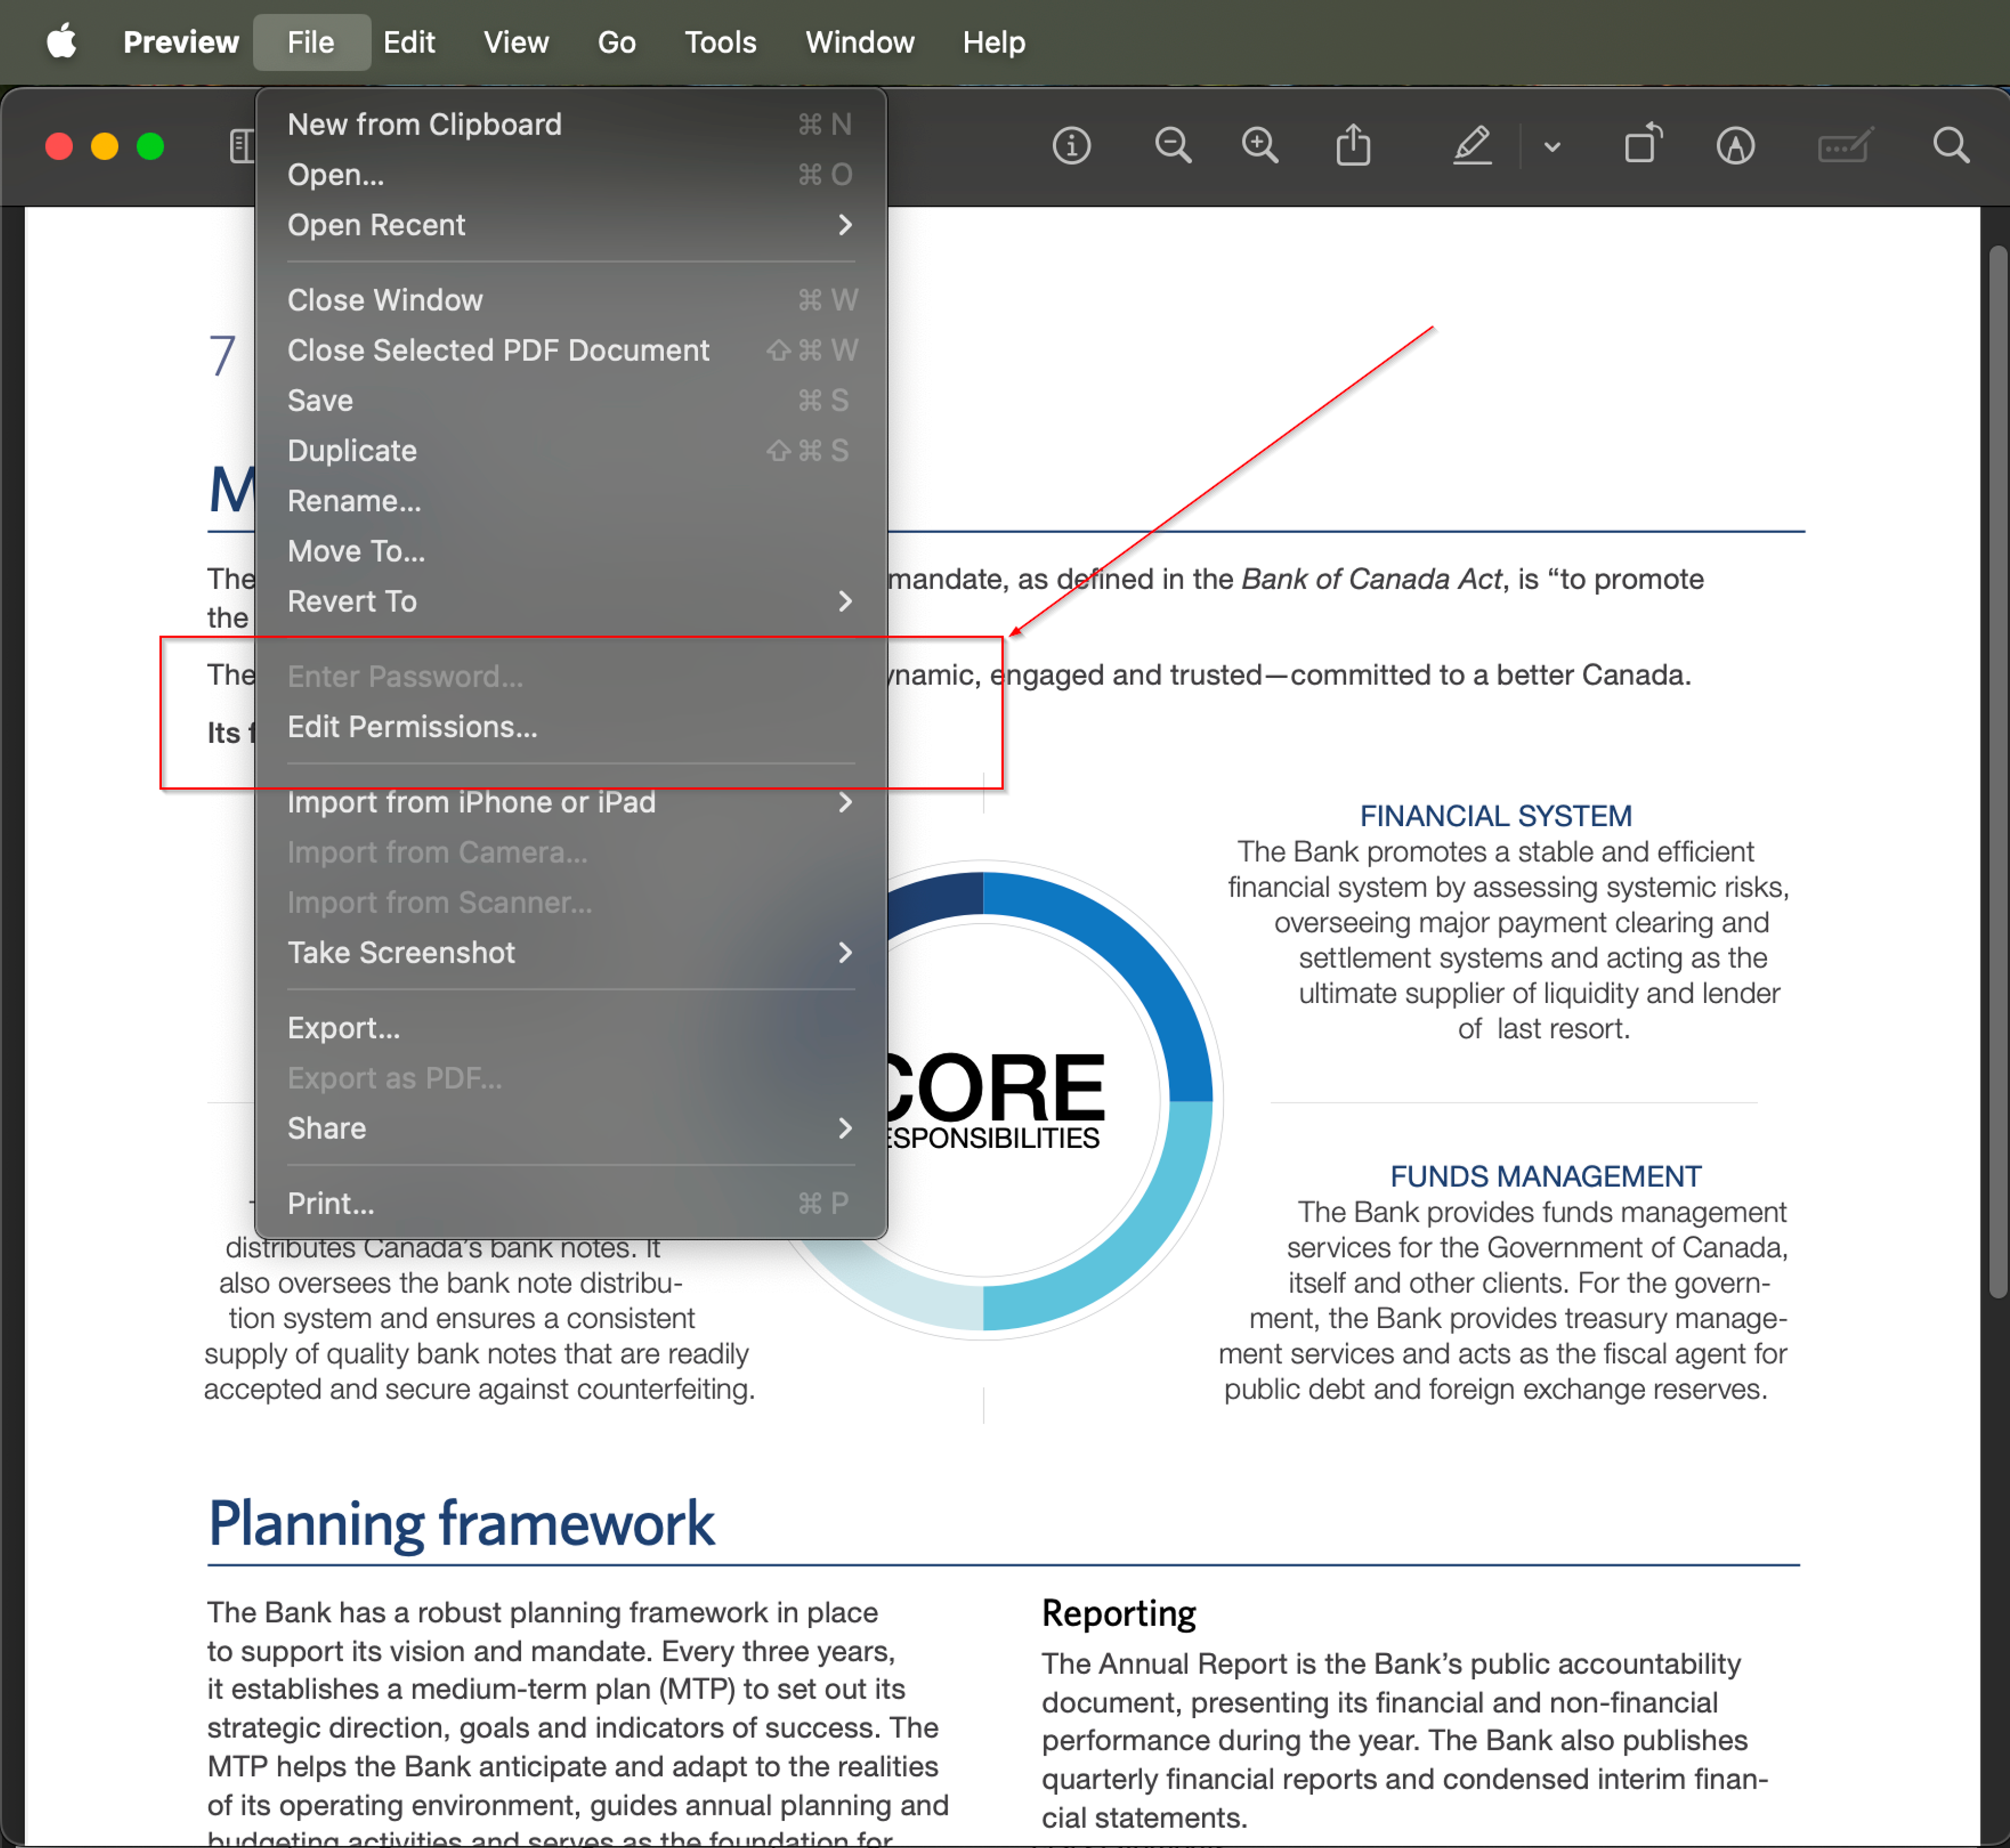
Task: Click the sidebar view toggle icon
Action: (x=241, y=146)
